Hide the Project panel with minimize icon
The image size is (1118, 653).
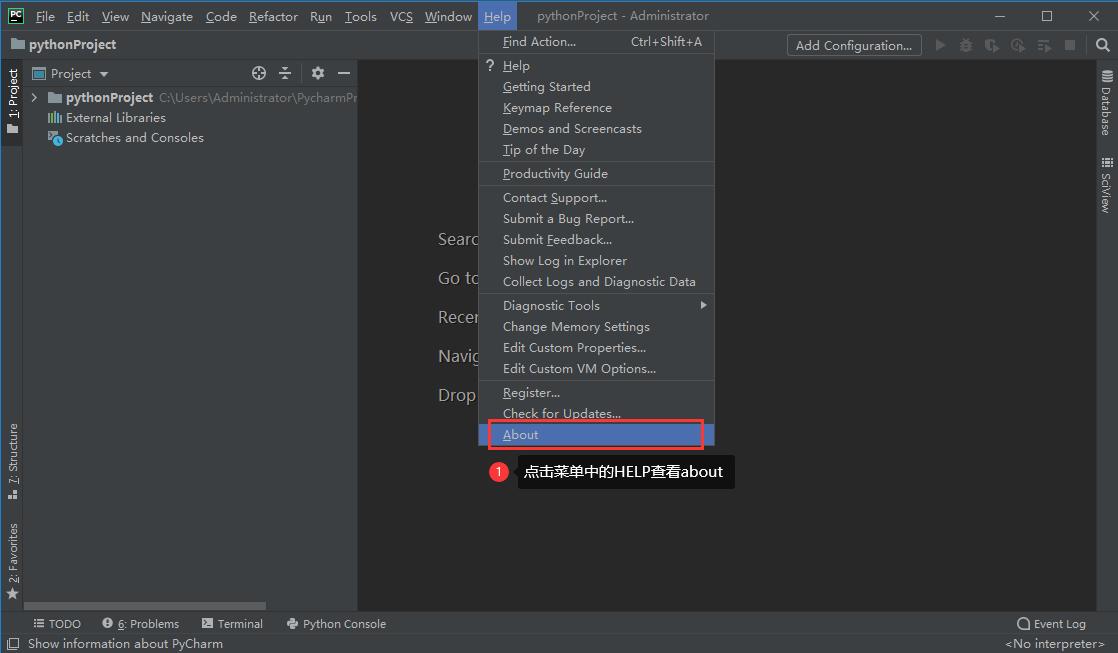[343, 73]
